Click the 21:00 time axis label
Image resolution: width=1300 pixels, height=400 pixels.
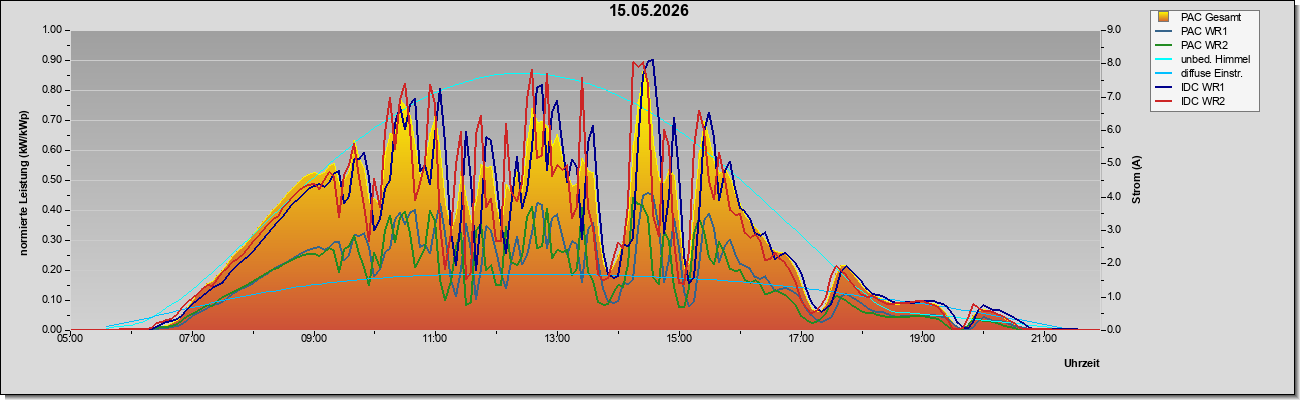(x=1044, y=339)
